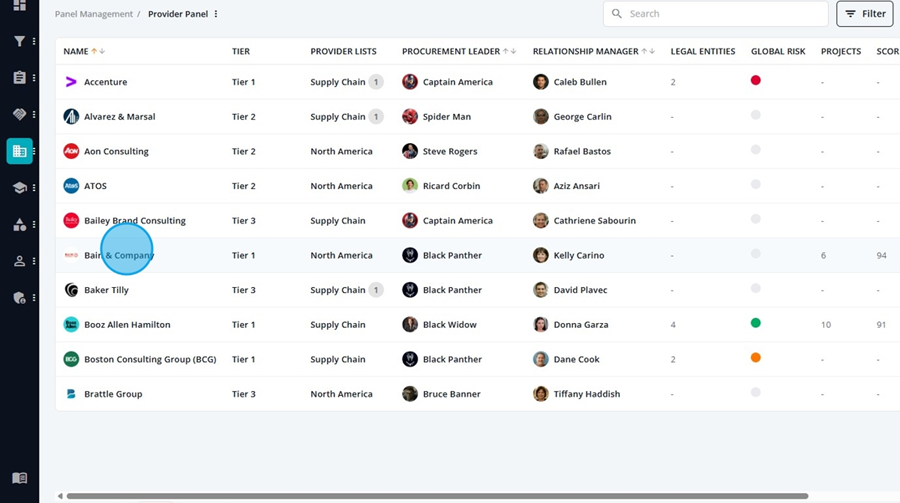The image size is (900, 503).
Task: Click the Aon Consulting logo
Action: (71, 152)
